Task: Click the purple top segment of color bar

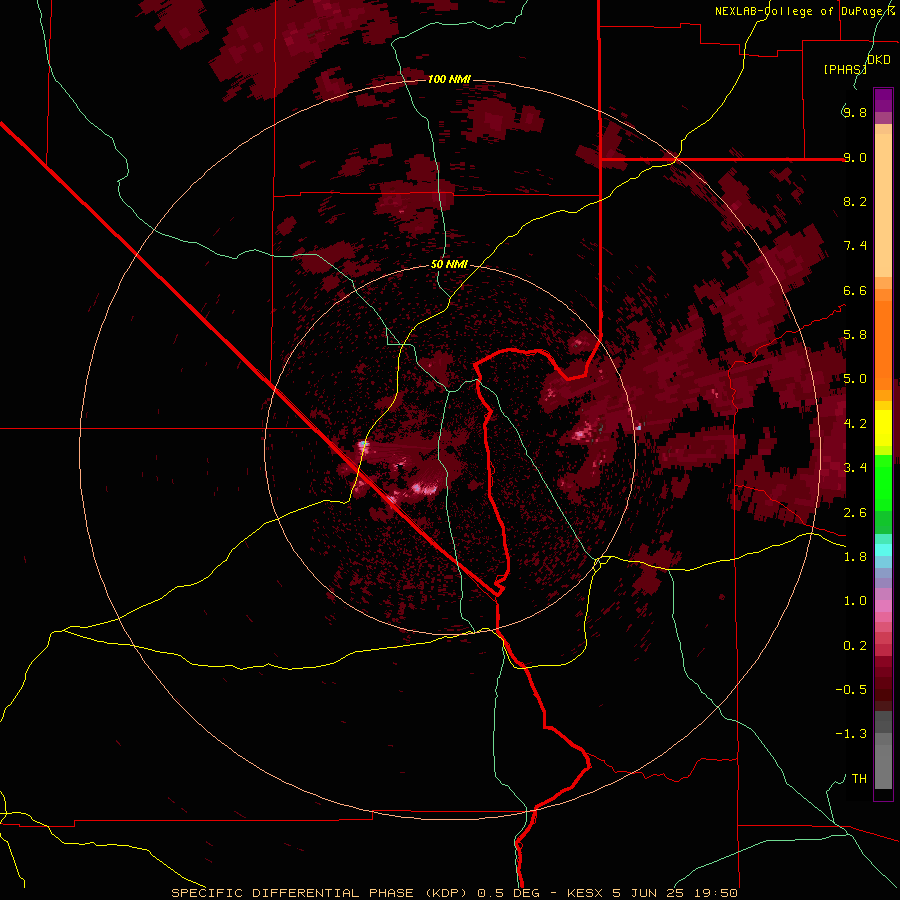Action: [x=883, y=100]
